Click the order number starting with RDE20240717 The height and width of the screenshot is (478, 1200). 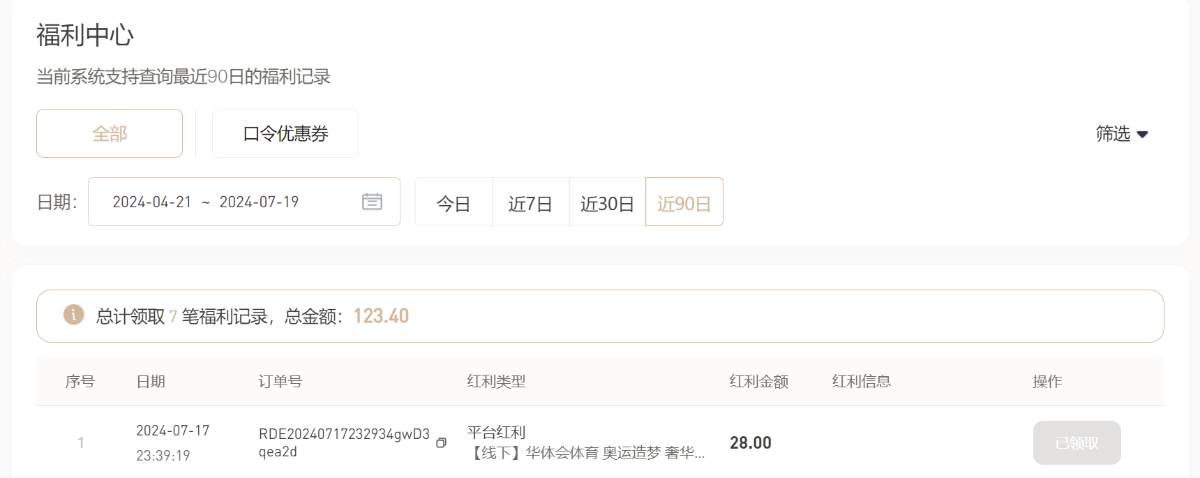344,443
